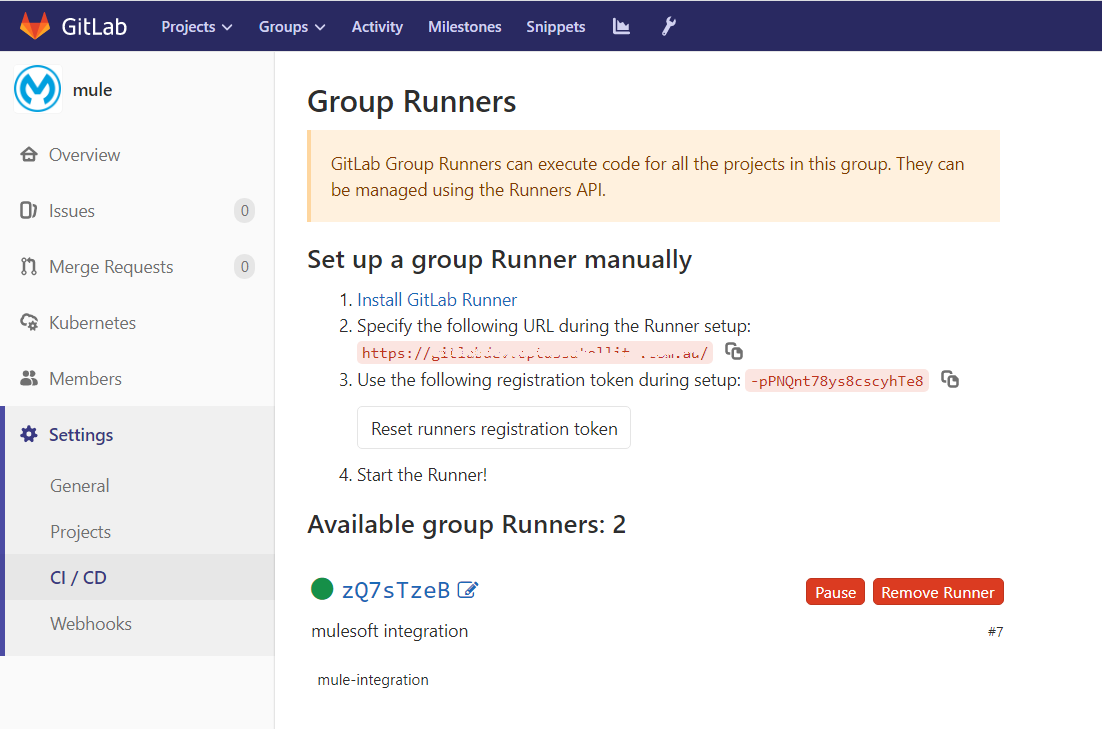Pause the zQ7sTzeB runner

(x=835, y=591)
